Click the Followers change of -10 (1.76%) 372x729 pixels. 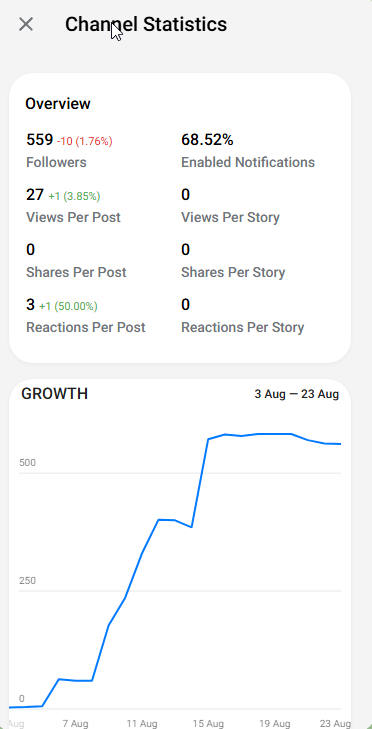click(x=85, y=141)
